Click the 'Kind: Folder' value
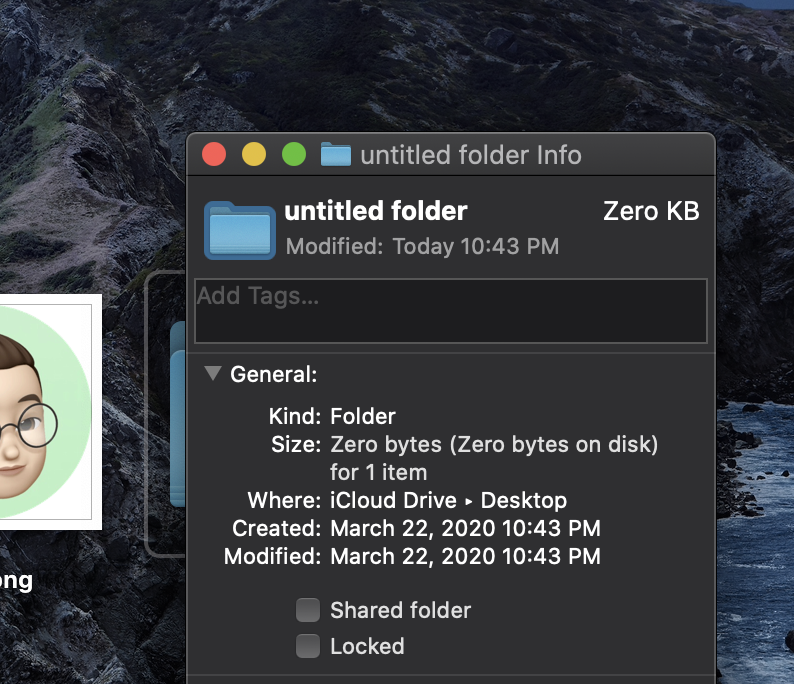This screenshot has width=794, height=684. (363, 417)
